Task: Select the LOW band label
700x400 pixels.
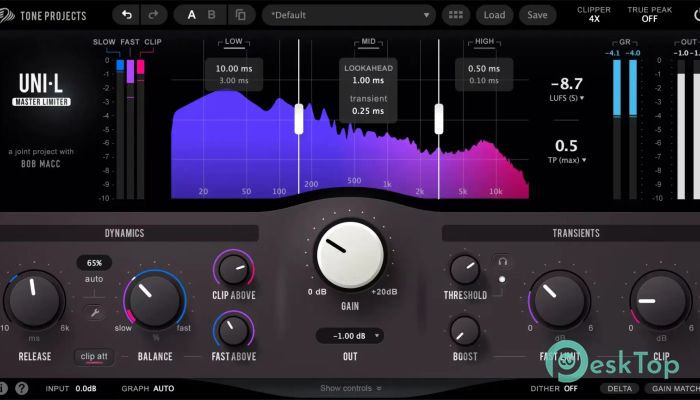Action: point(233,42)
